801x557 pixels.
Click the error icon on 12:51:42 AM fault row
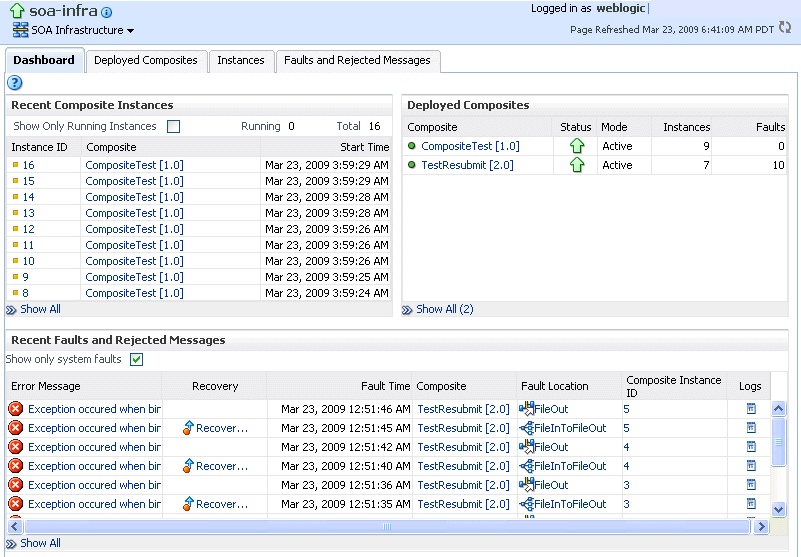point(16,447)
